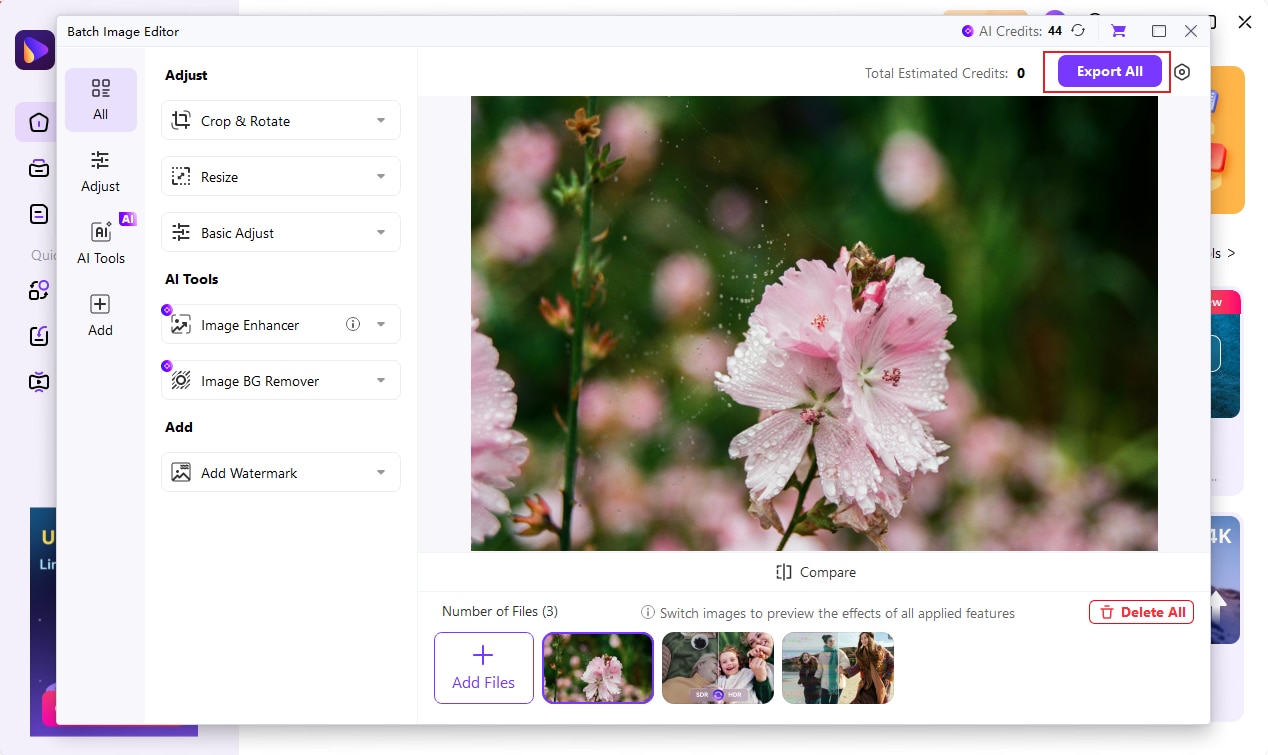Click the AI Tools section heading
The image size is (1268, 755).
tap(192, 279)
